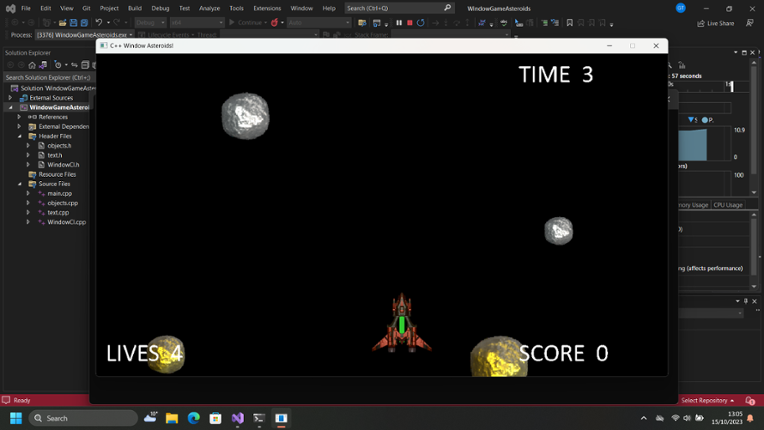Viewport: 764px width, 430px height.
Task: Open file with the folder icon
Action: click(x=62, y=22)
